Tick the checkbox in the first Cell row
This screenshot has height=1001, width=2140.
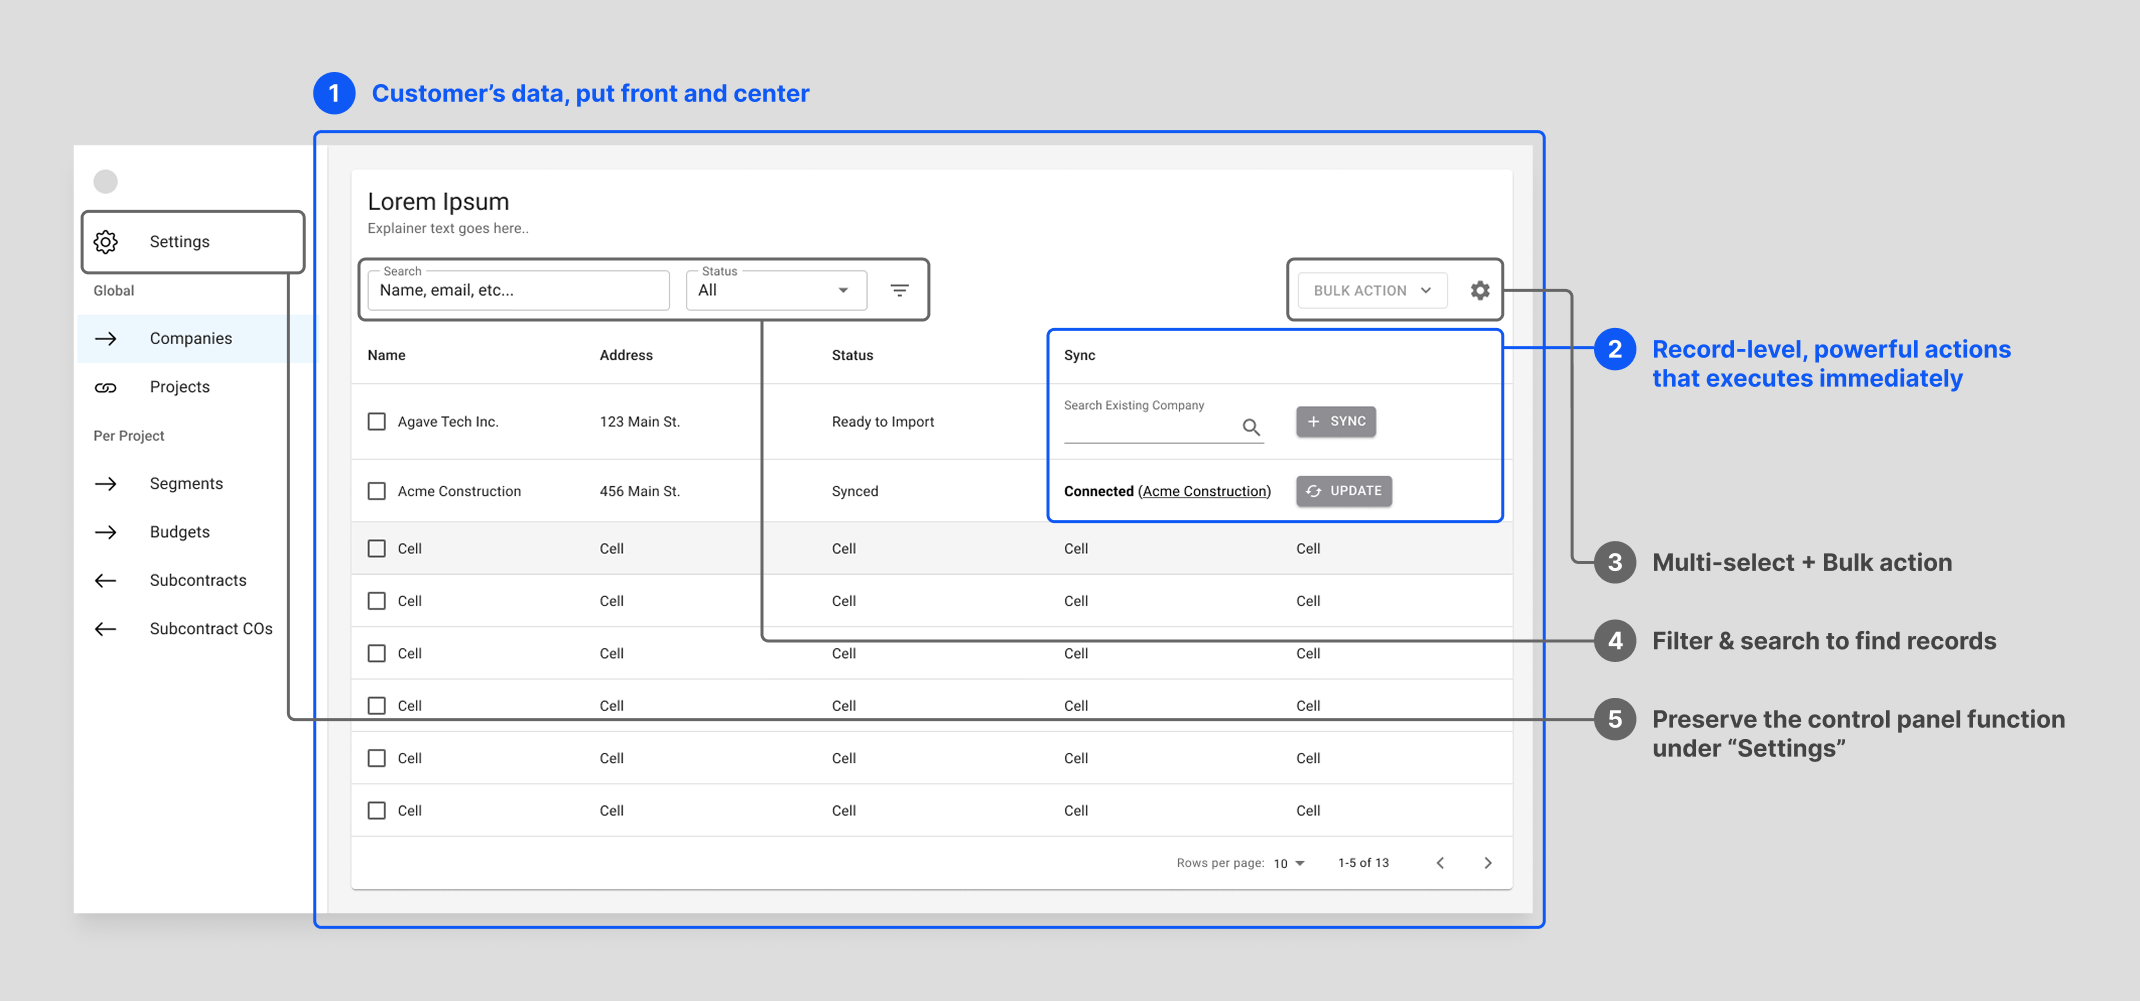tap(376, 548)
